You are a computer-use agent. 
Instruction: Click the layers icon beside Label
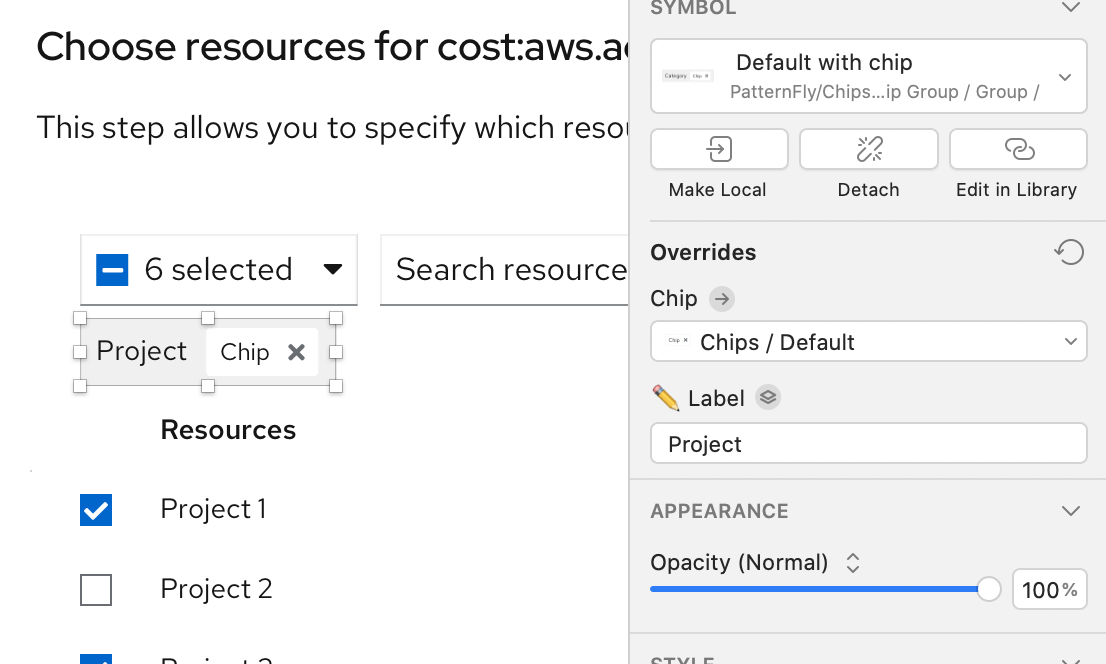pyautogui.click(x=767, y=397)
